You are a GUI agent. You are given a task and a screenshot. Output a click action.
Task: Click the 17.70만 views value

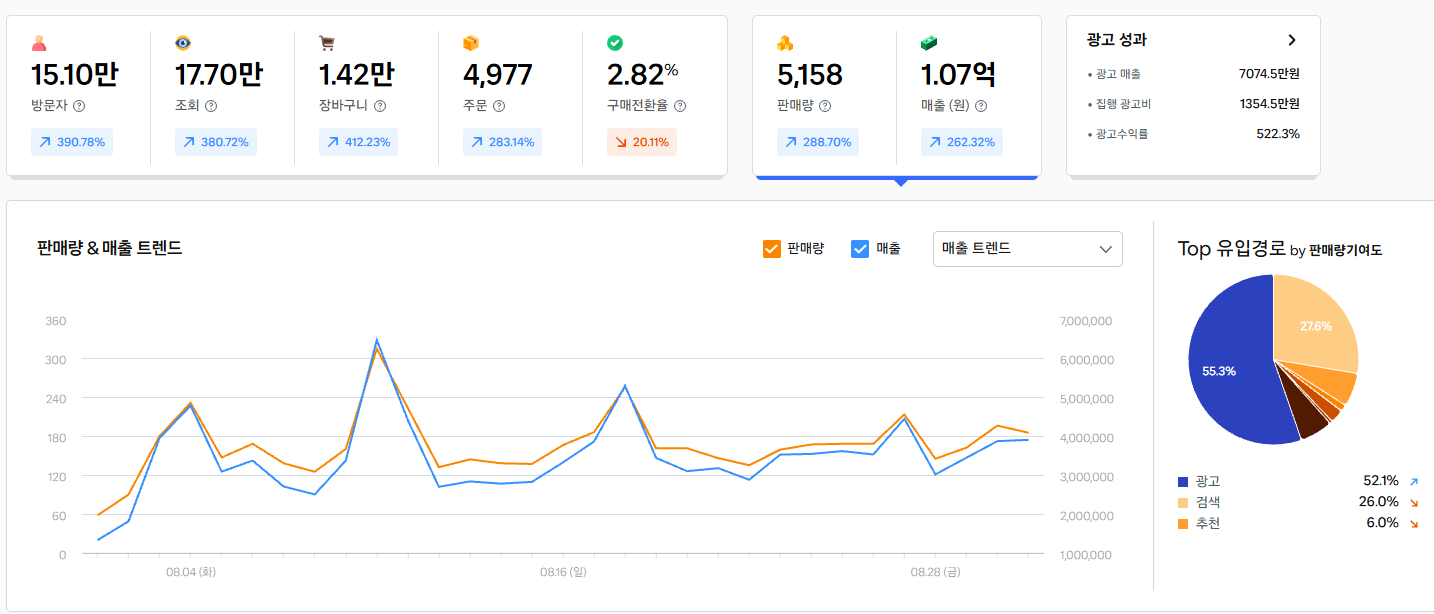tap(219, 75)
